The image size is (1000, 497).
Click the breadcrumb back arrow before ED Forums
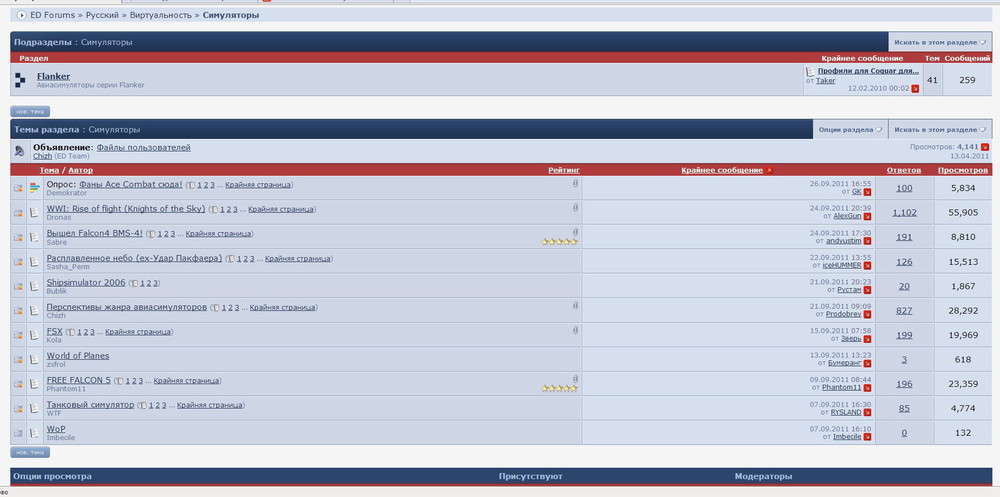pos(22,15)
